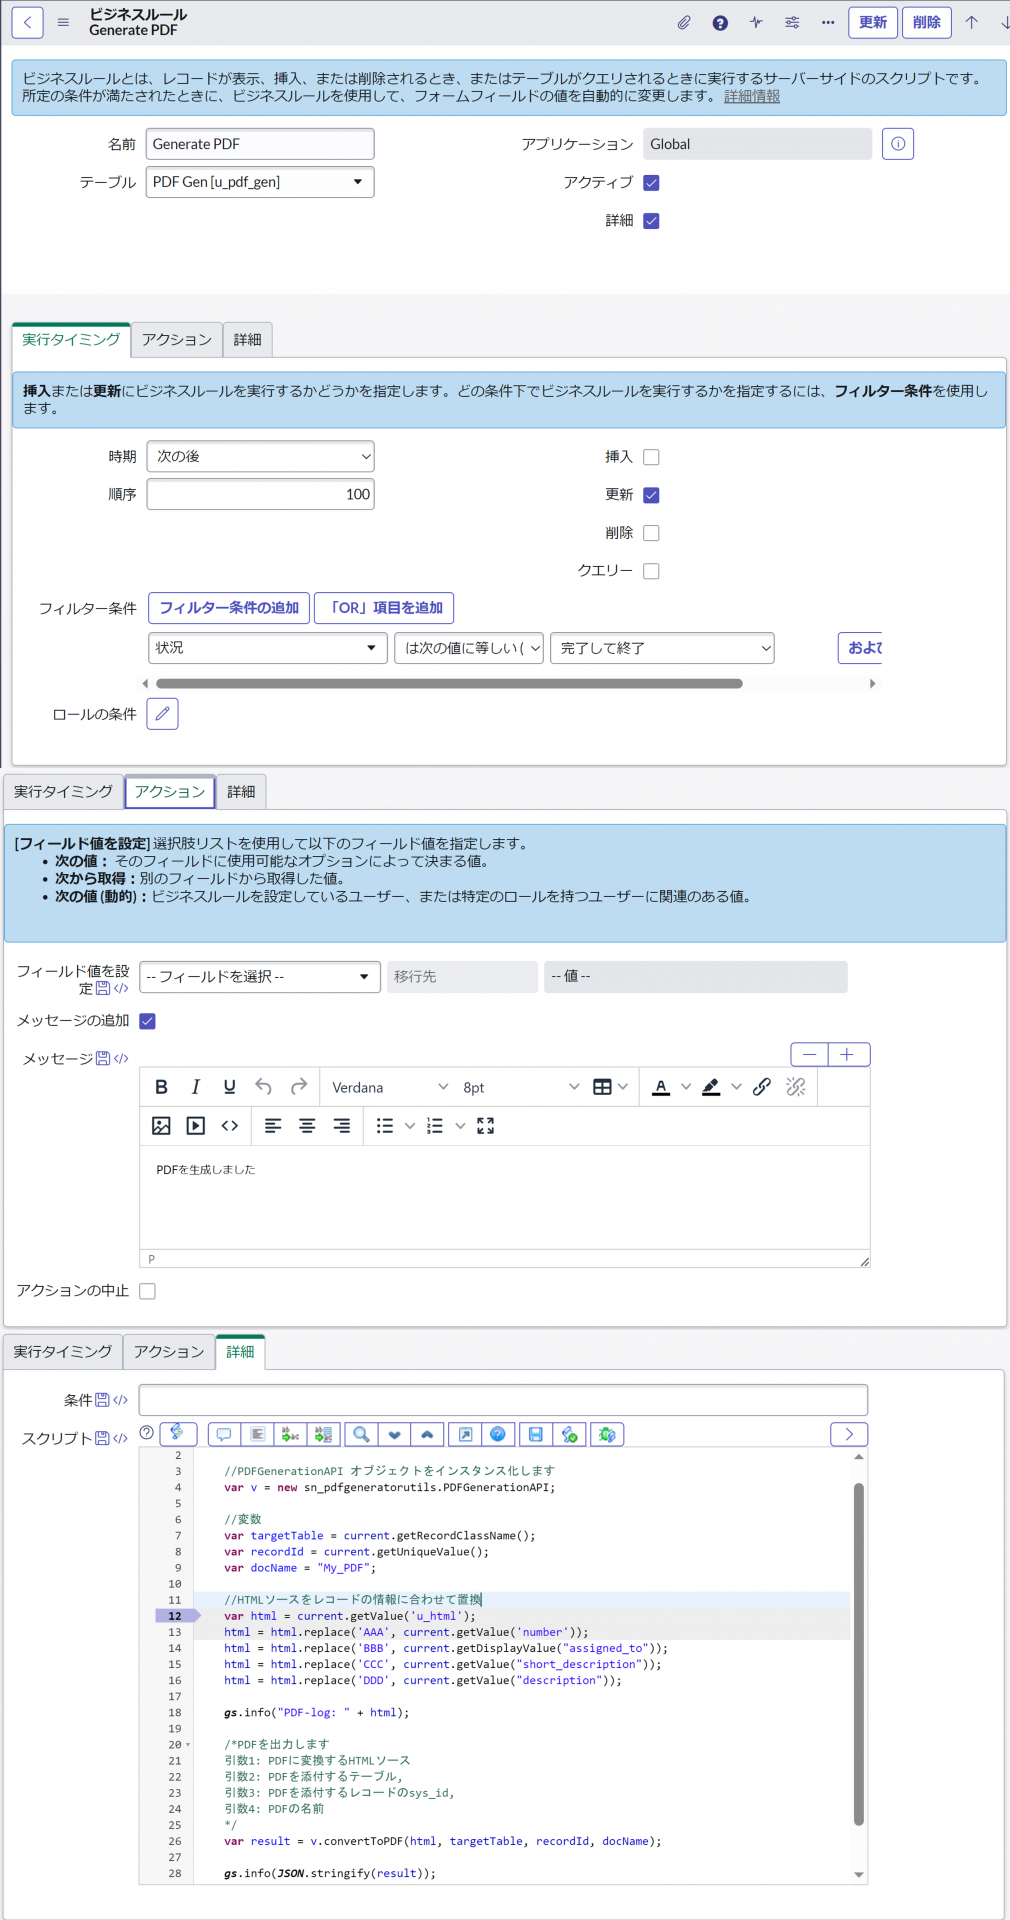Check the アクションの中止 checkbox
This screenshot has height=1920, width=1010.
click(147, 1291)
